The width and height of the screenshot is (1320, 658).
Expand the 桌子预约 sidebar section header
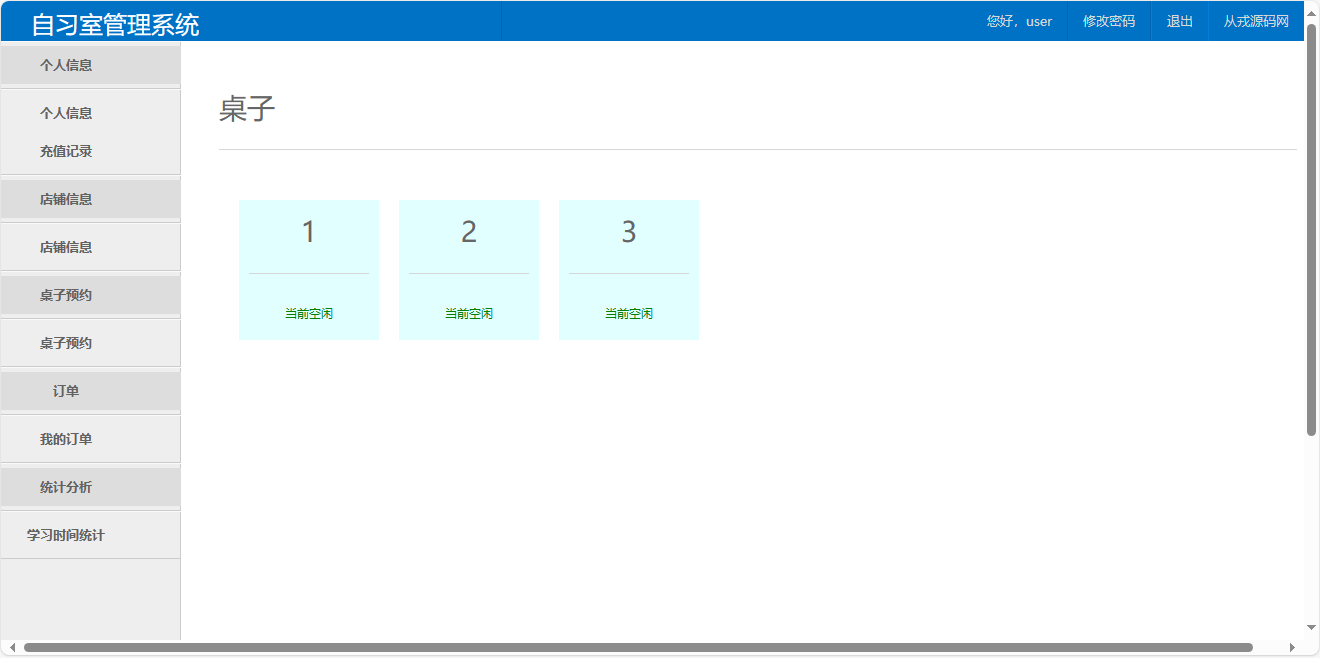click(x=90, y=294)
